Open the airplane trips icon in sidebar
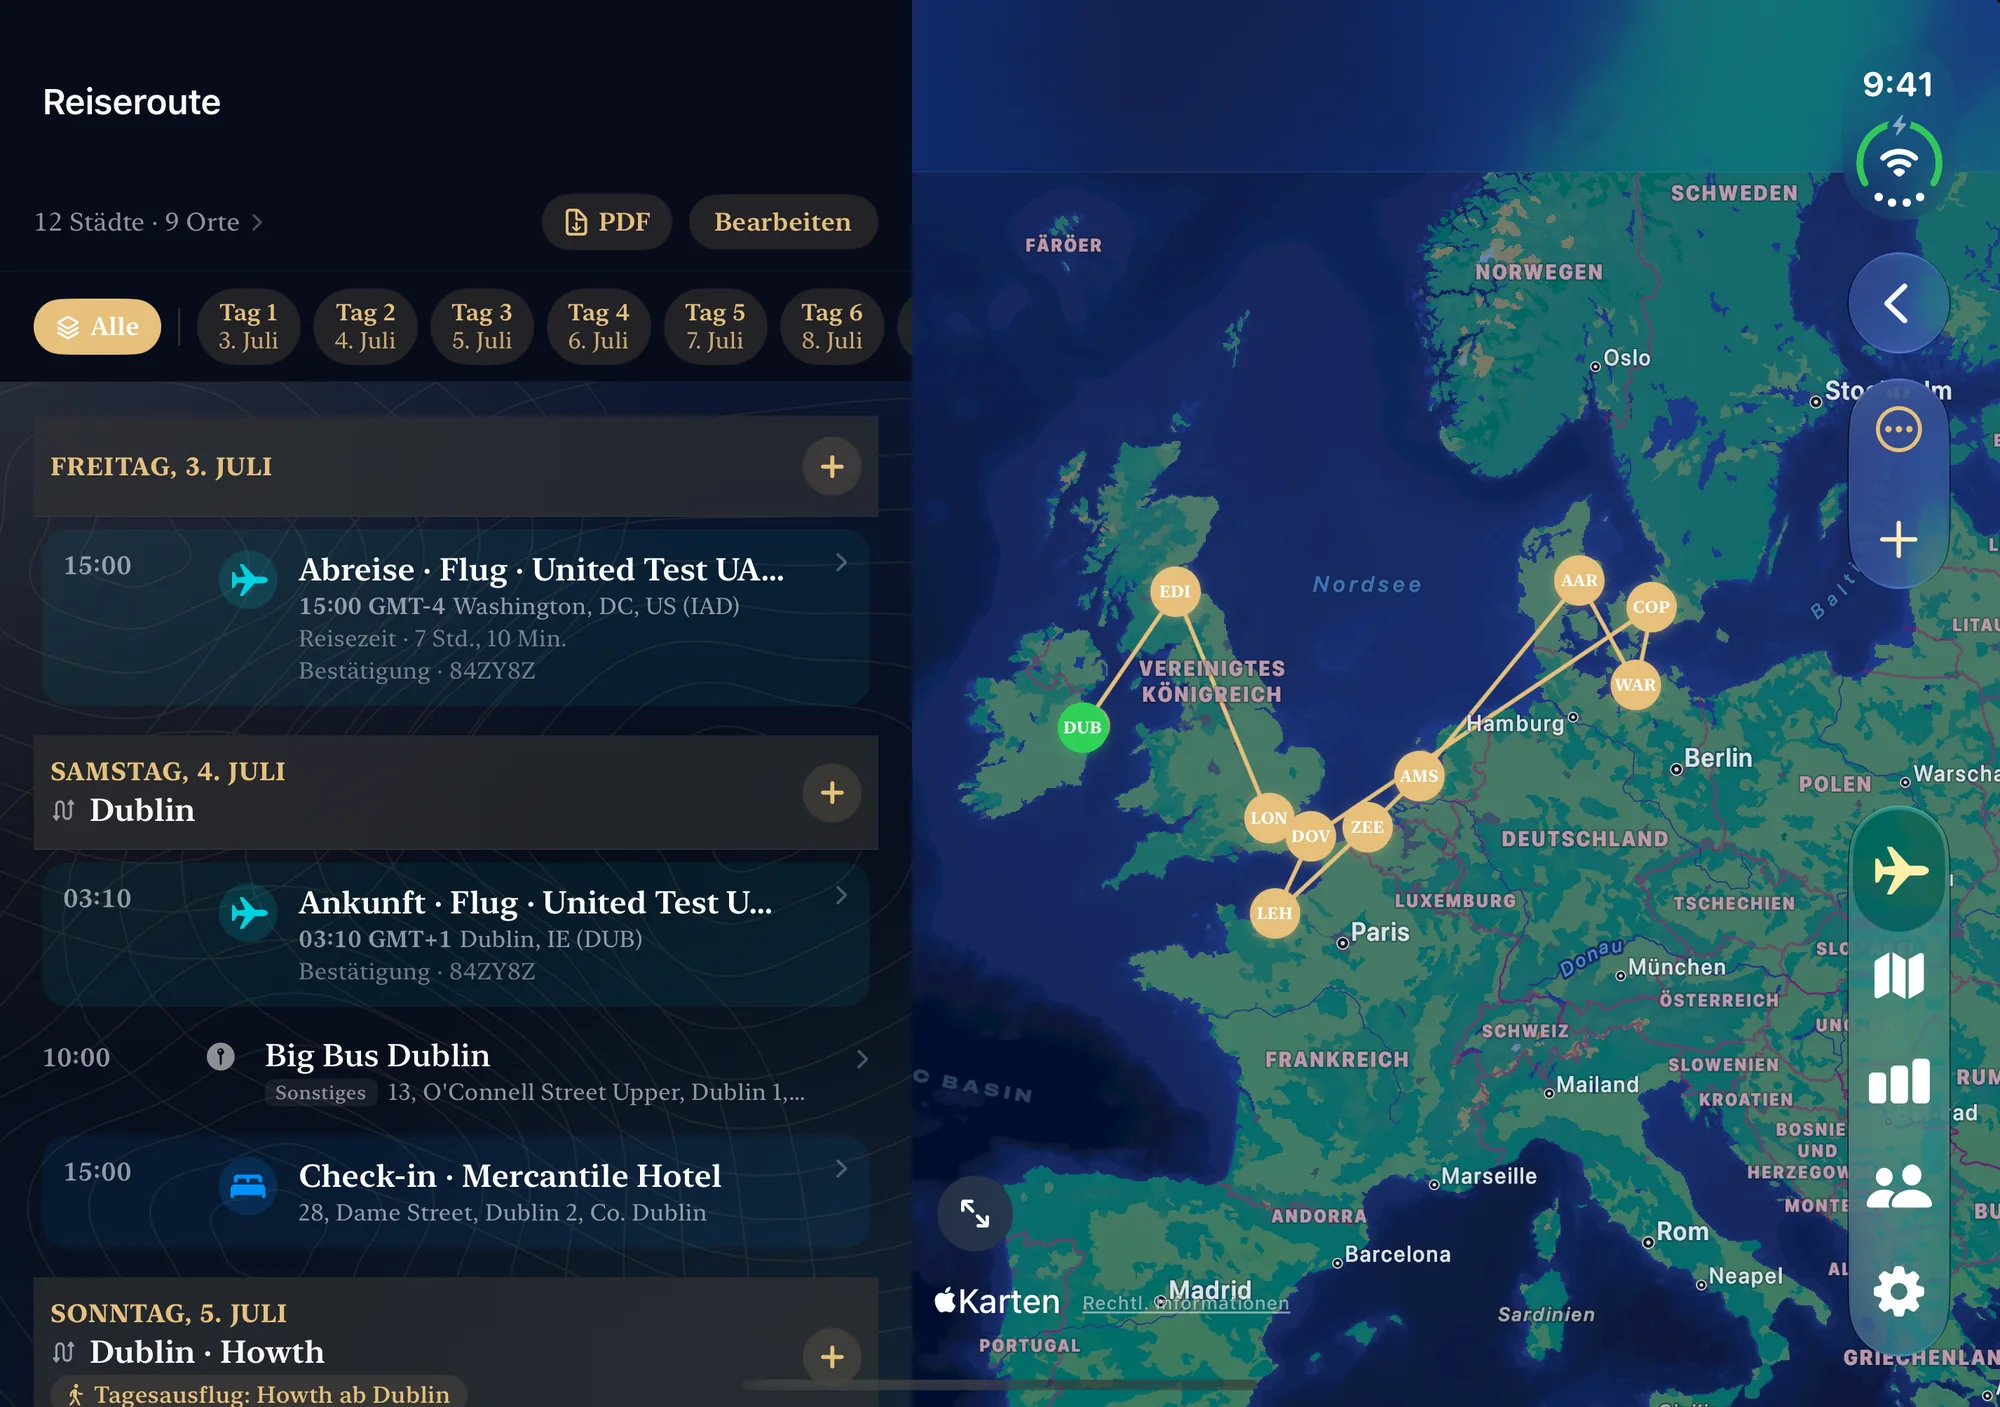 pyautogui.click(x=1898, y=870)
